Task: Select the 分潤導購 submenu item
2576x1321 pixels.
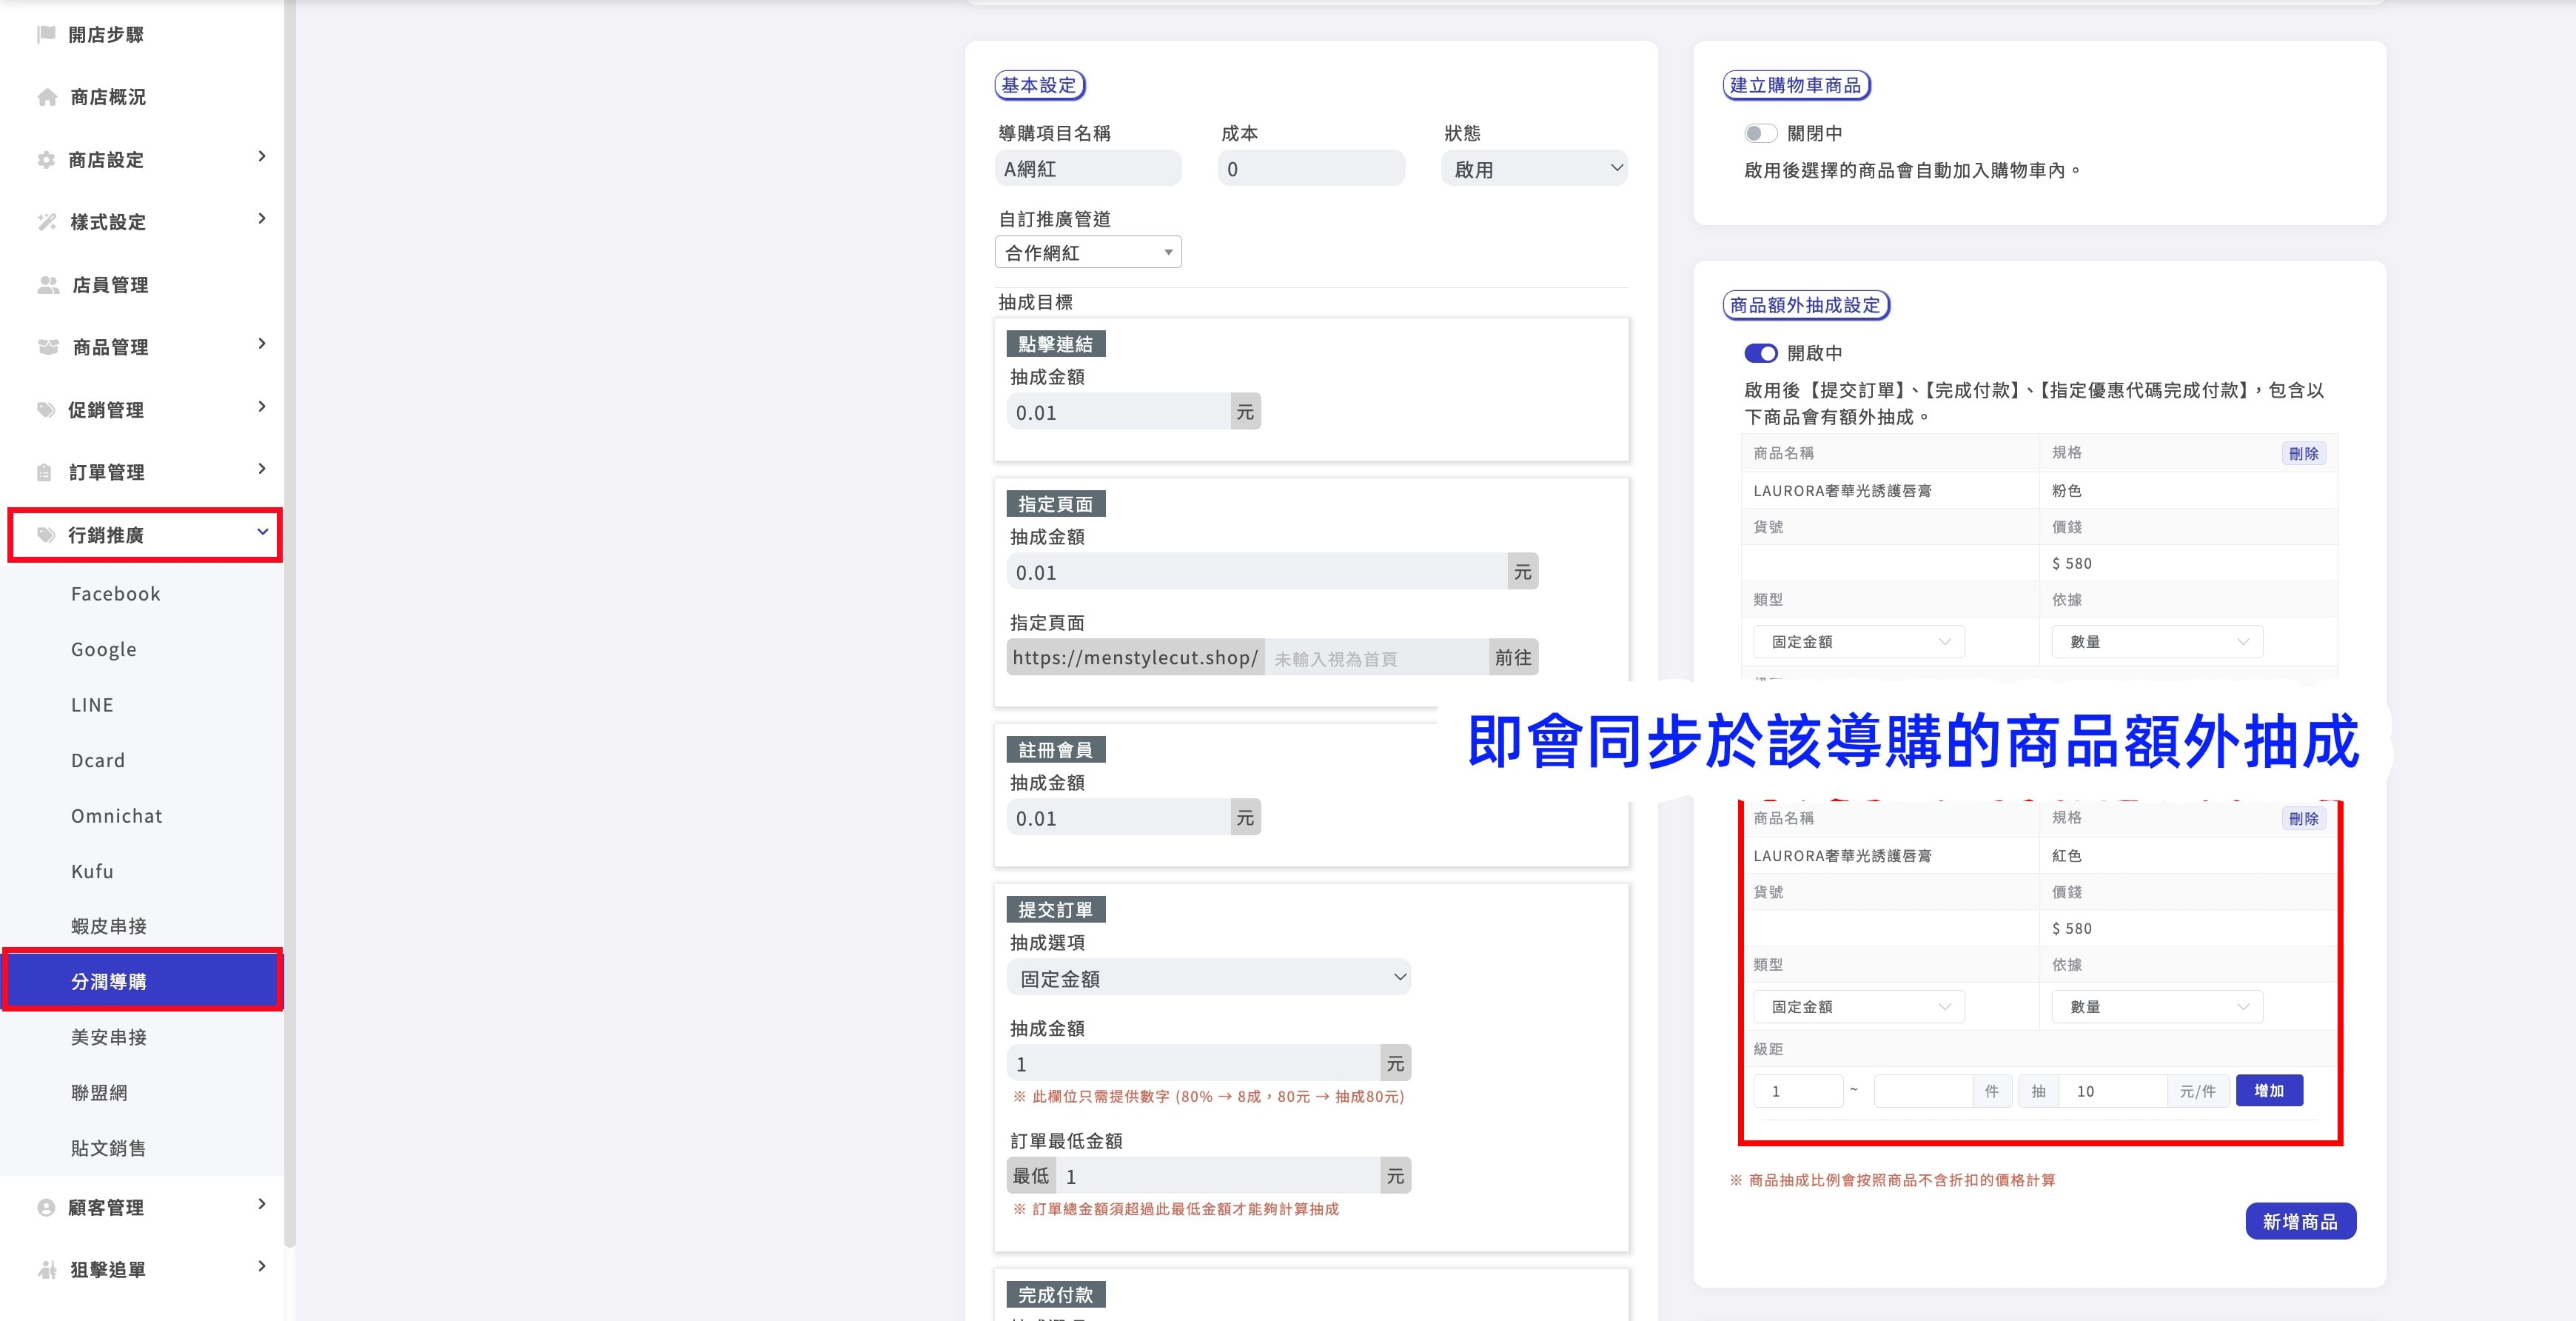Action: 142,981
